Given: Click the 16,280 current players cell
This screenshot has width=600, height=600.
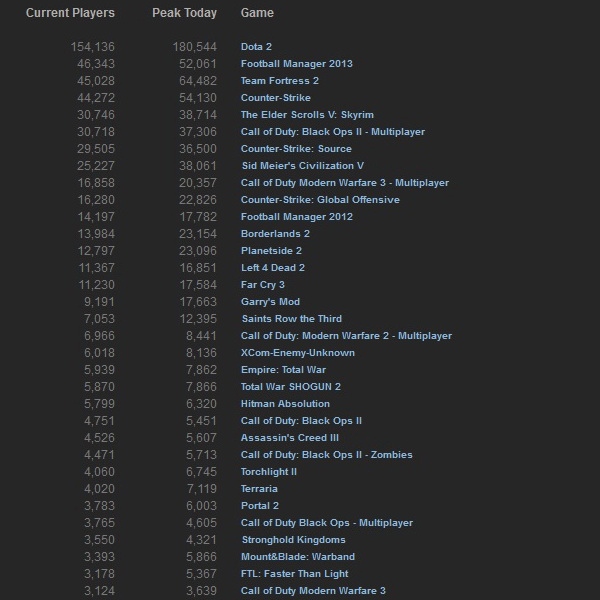Looking at the screenshot, I should [96, 200].
